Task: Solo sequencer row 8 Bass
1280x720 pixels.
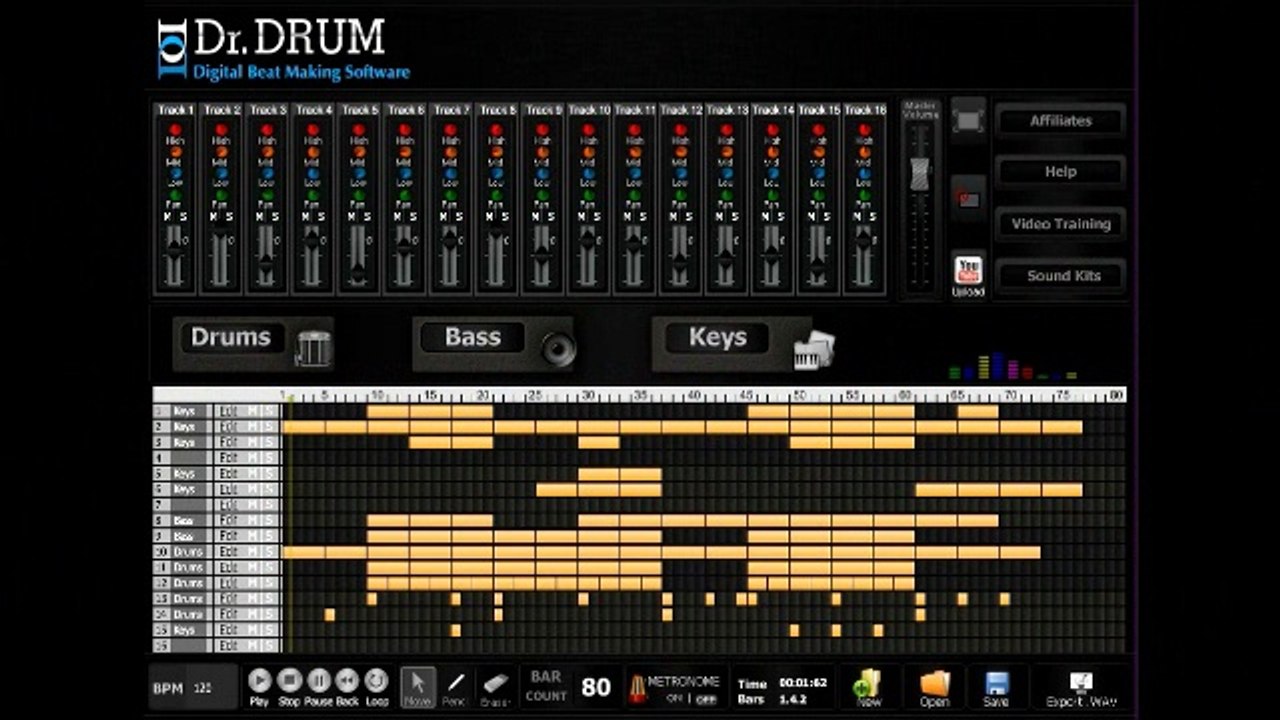Action: [x=269, y=521]
